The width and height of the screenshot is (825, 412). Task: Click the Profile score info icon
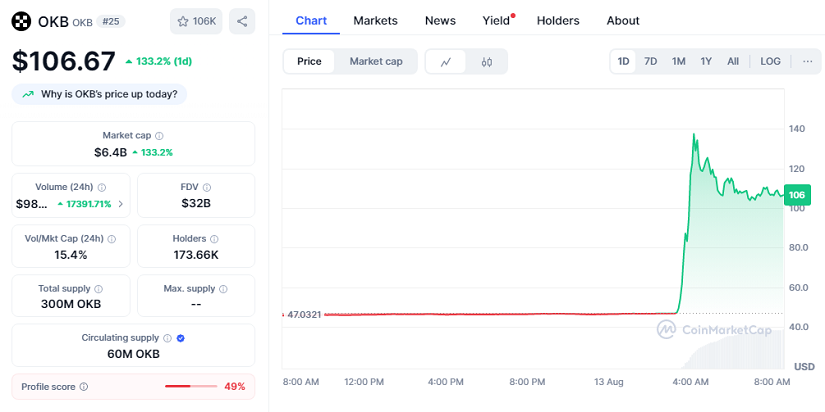[84, 387]
